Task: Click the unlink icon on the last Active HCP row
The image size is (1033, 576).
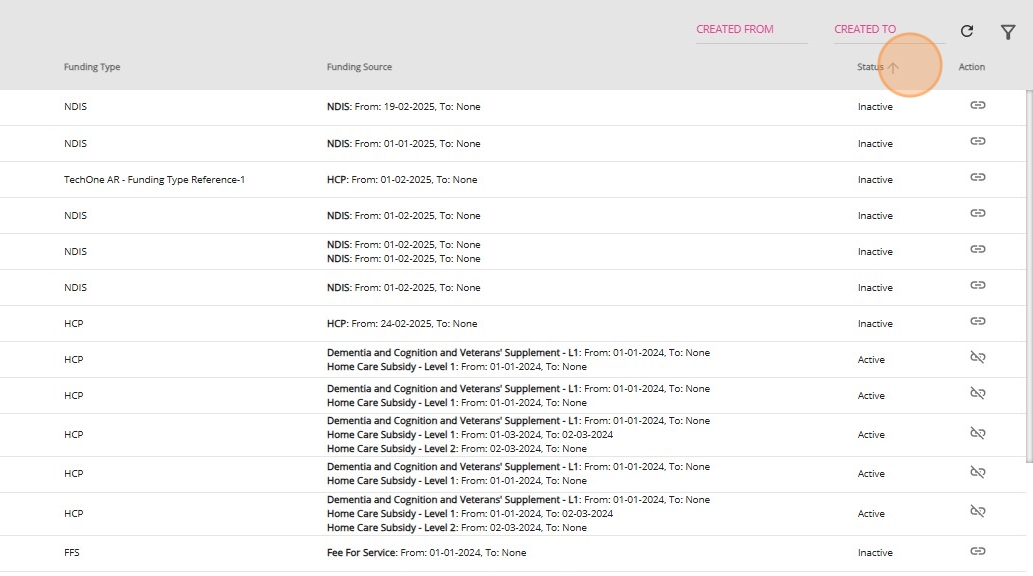Action: pos(978,511)
